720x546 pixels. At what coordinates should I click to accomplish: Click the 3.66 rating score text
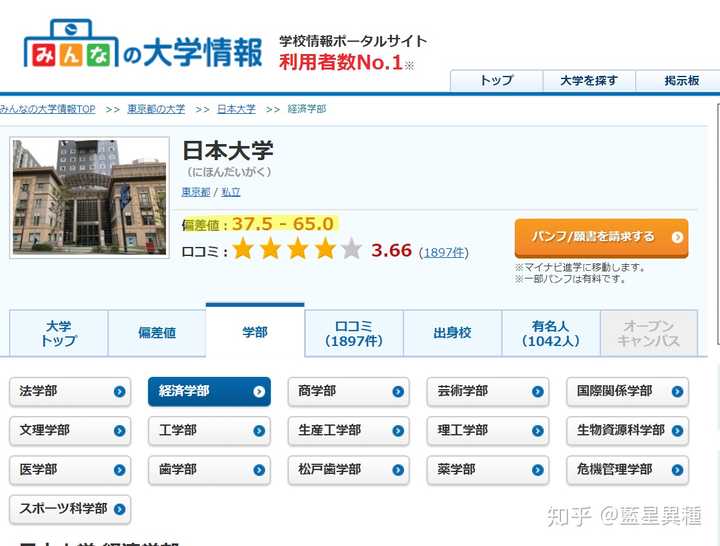pyautogui.click(x=391, y=251)
